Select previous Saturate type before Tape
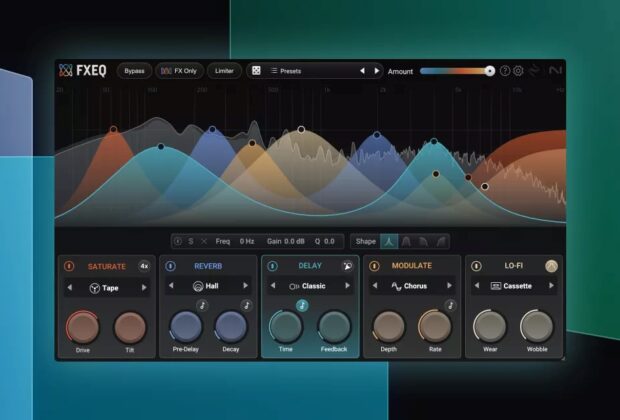The width and height of the screenshot is (620, 420). click(70, 288)
